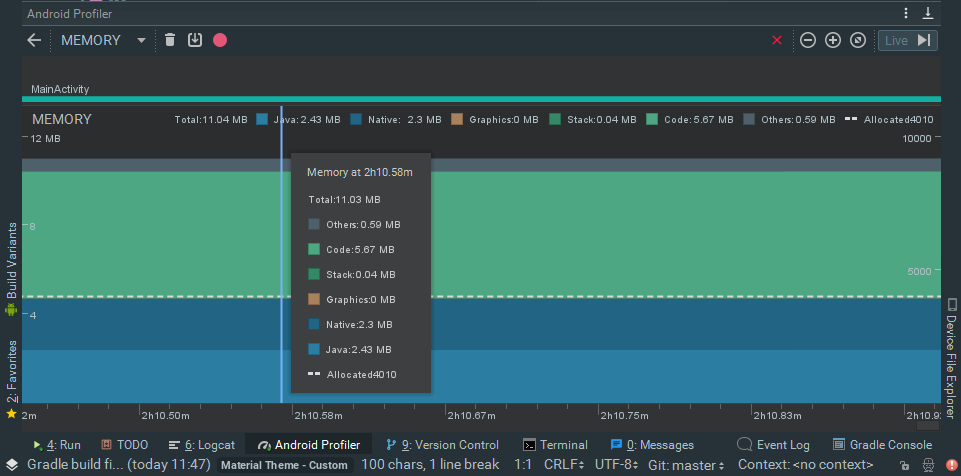Toggle the Live timeline button
Viewport: 961px width, 476px height.
click(907, 40)
